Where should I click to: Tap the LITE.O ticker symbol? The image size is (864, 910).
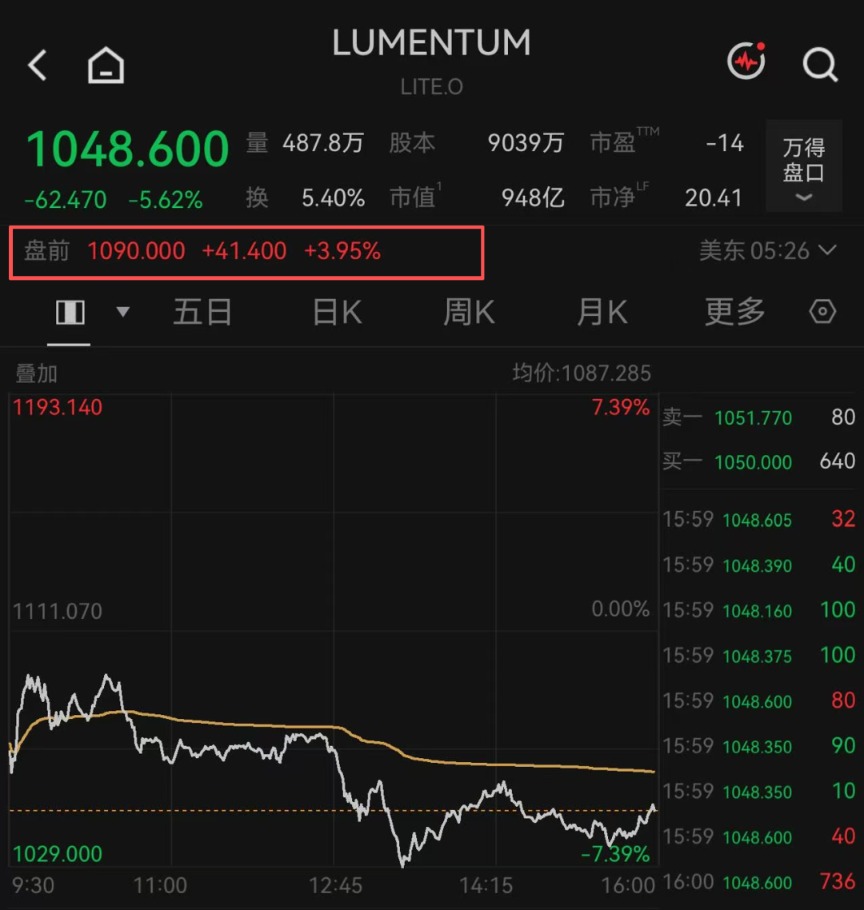[431, 87]
